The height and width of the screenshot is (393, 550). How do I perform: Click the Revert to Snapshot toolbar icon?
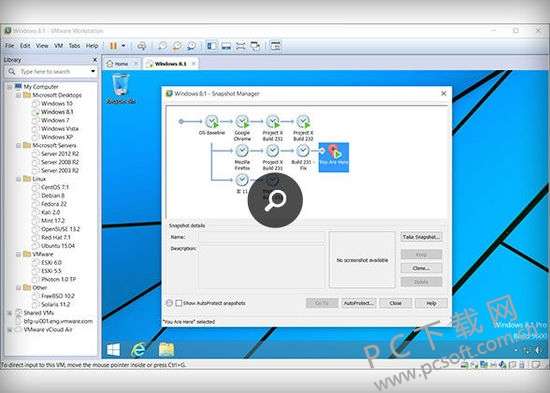point(177,46)
